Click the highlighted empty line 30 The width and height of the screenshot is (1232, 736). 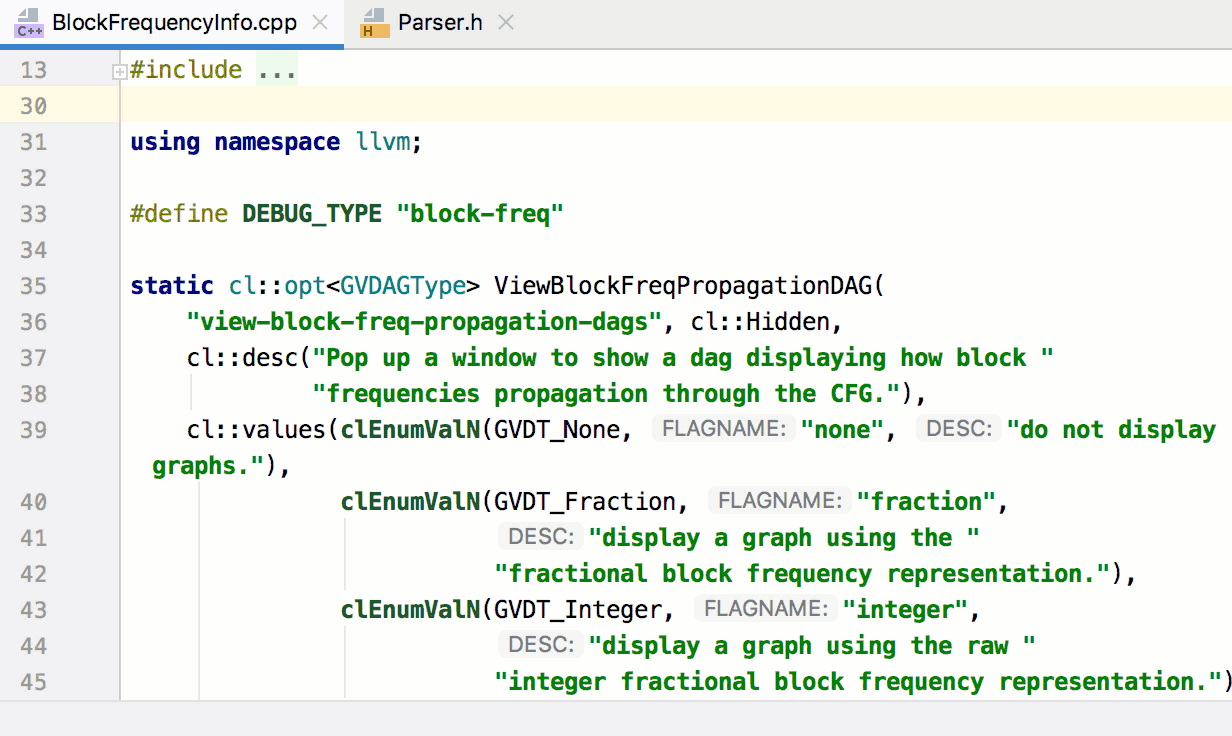pos(400,105)
